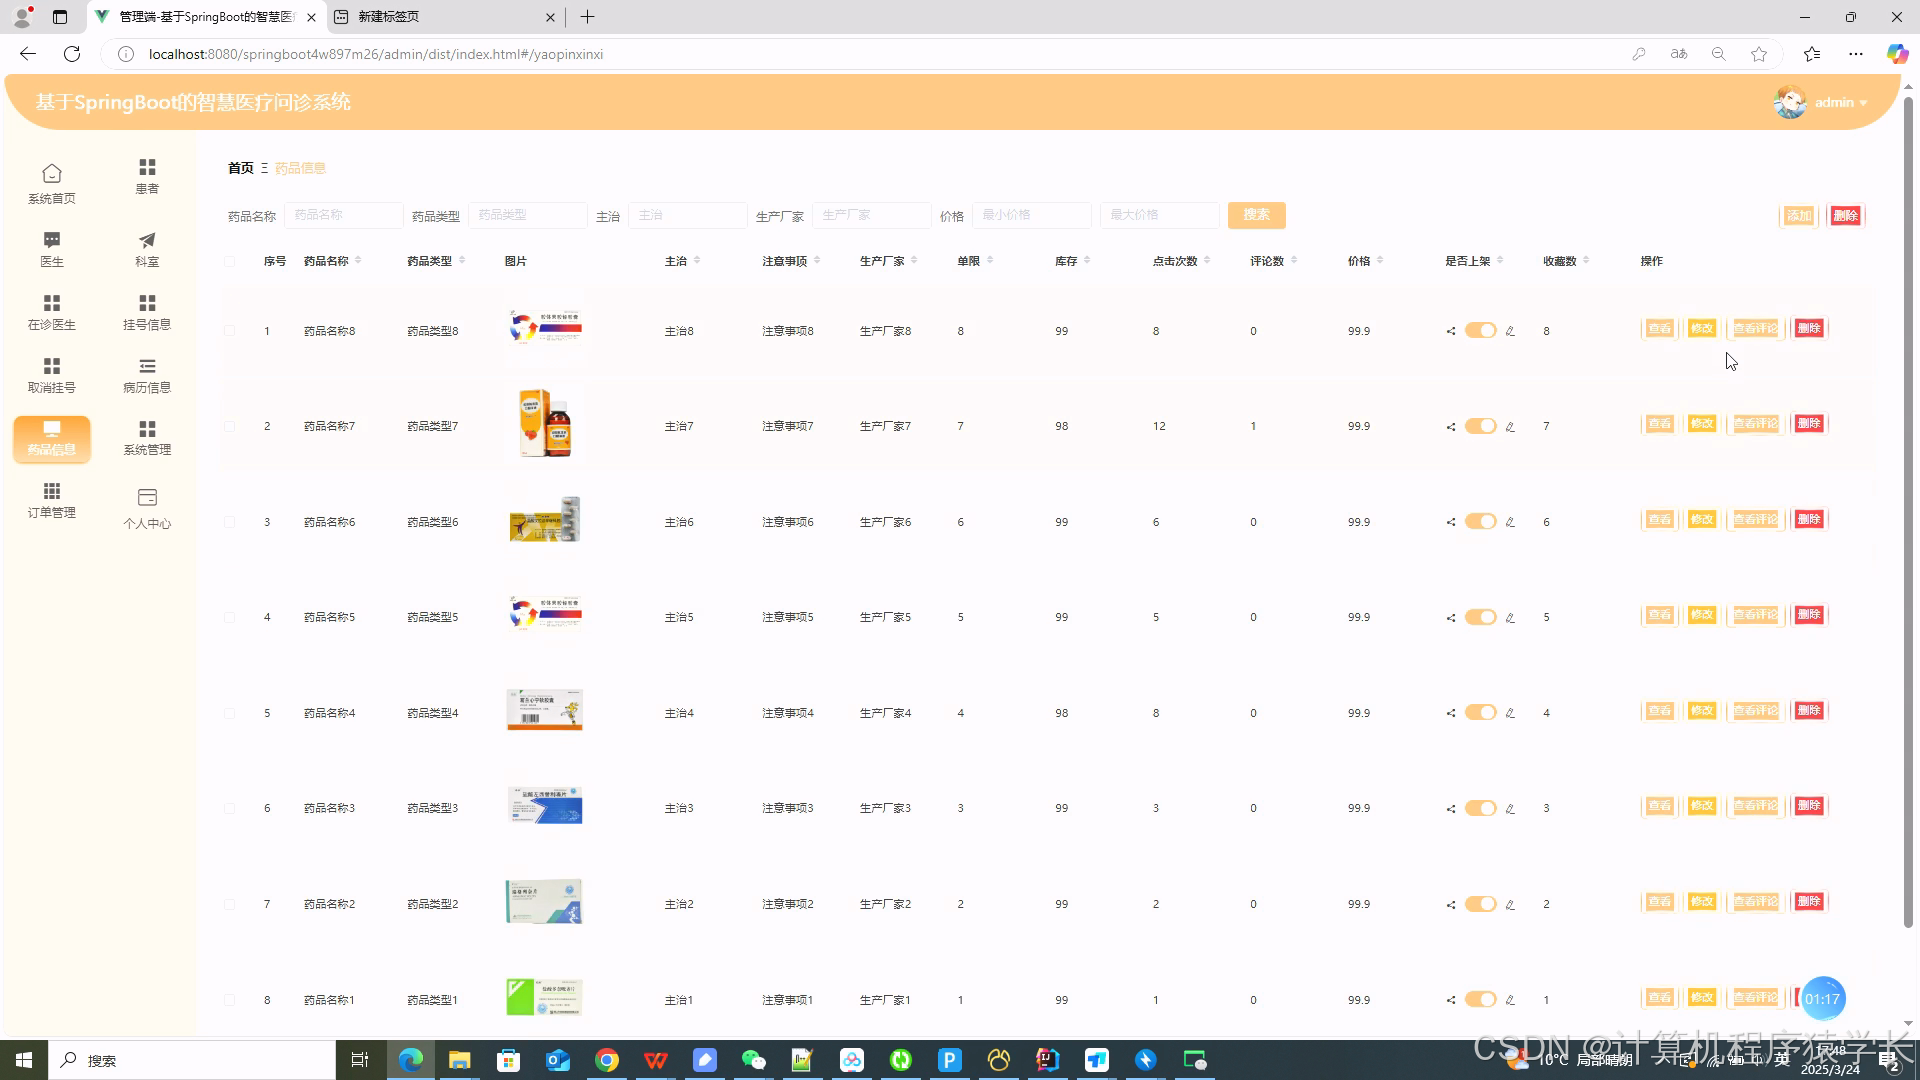Viewport: 1920px width, 1080px height.
Task: Click the 搜索 button
Action: coord(1256,215)
